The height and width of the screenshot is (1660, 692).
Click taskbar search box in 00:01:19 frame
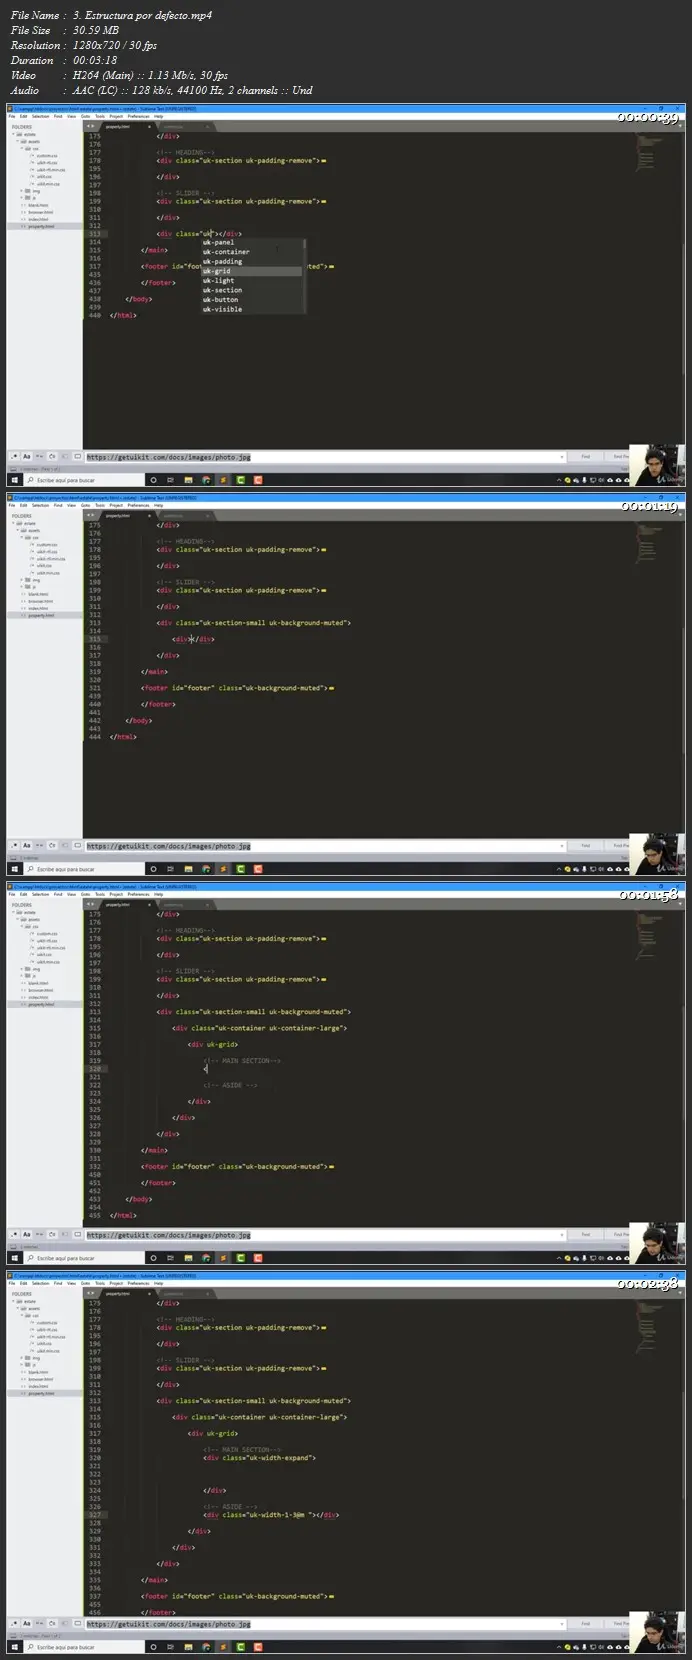[x=85, y=868]
